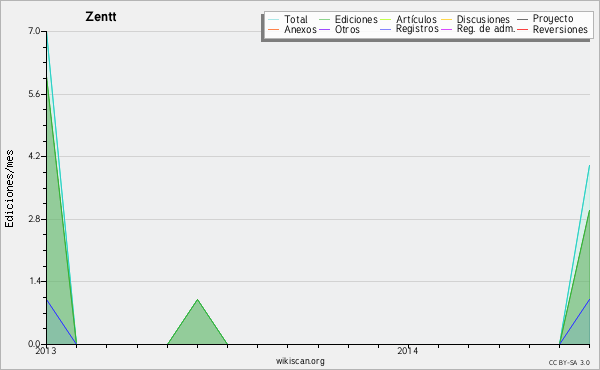Click the 4.2 y-axis value
The image size is (600, 370).
[34, 156]
